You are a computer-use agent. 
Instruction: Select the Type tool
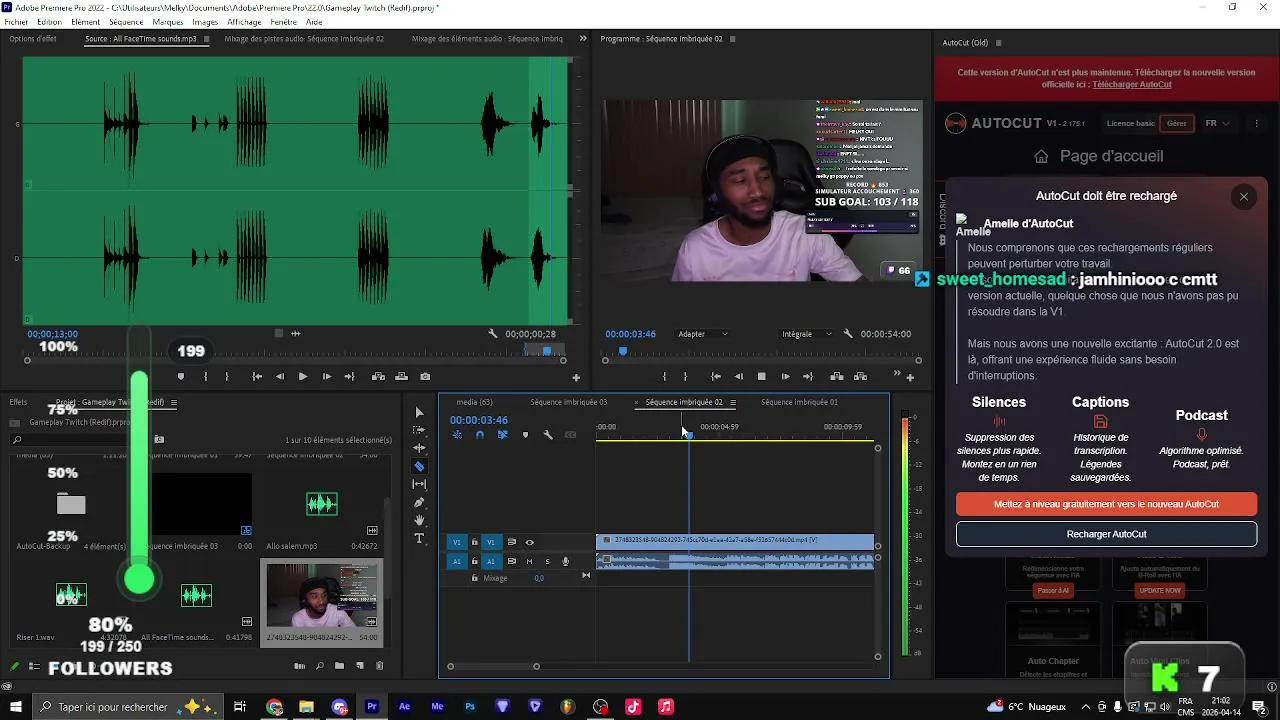(419, 538)
